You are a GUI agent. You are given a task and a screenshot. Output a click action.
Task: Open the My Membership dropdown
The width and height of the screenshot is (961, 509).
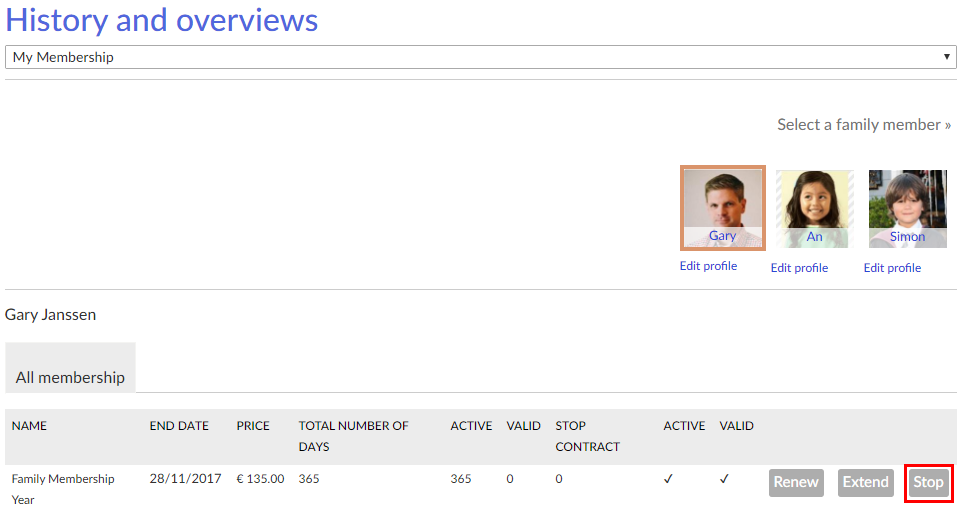tap(480, 57)
